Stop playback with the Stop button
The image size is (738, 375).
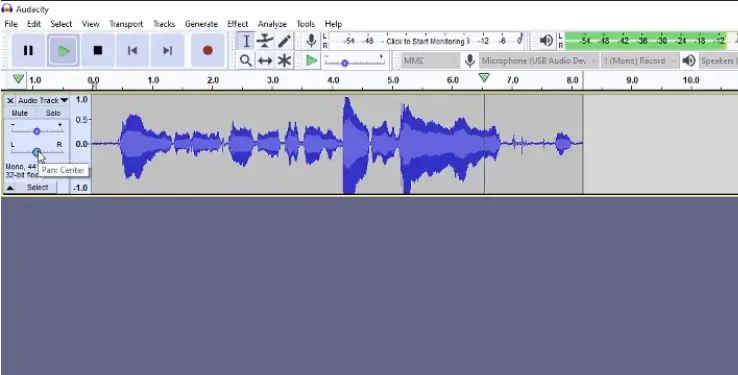pyautogui.click(x=98, y=50)
